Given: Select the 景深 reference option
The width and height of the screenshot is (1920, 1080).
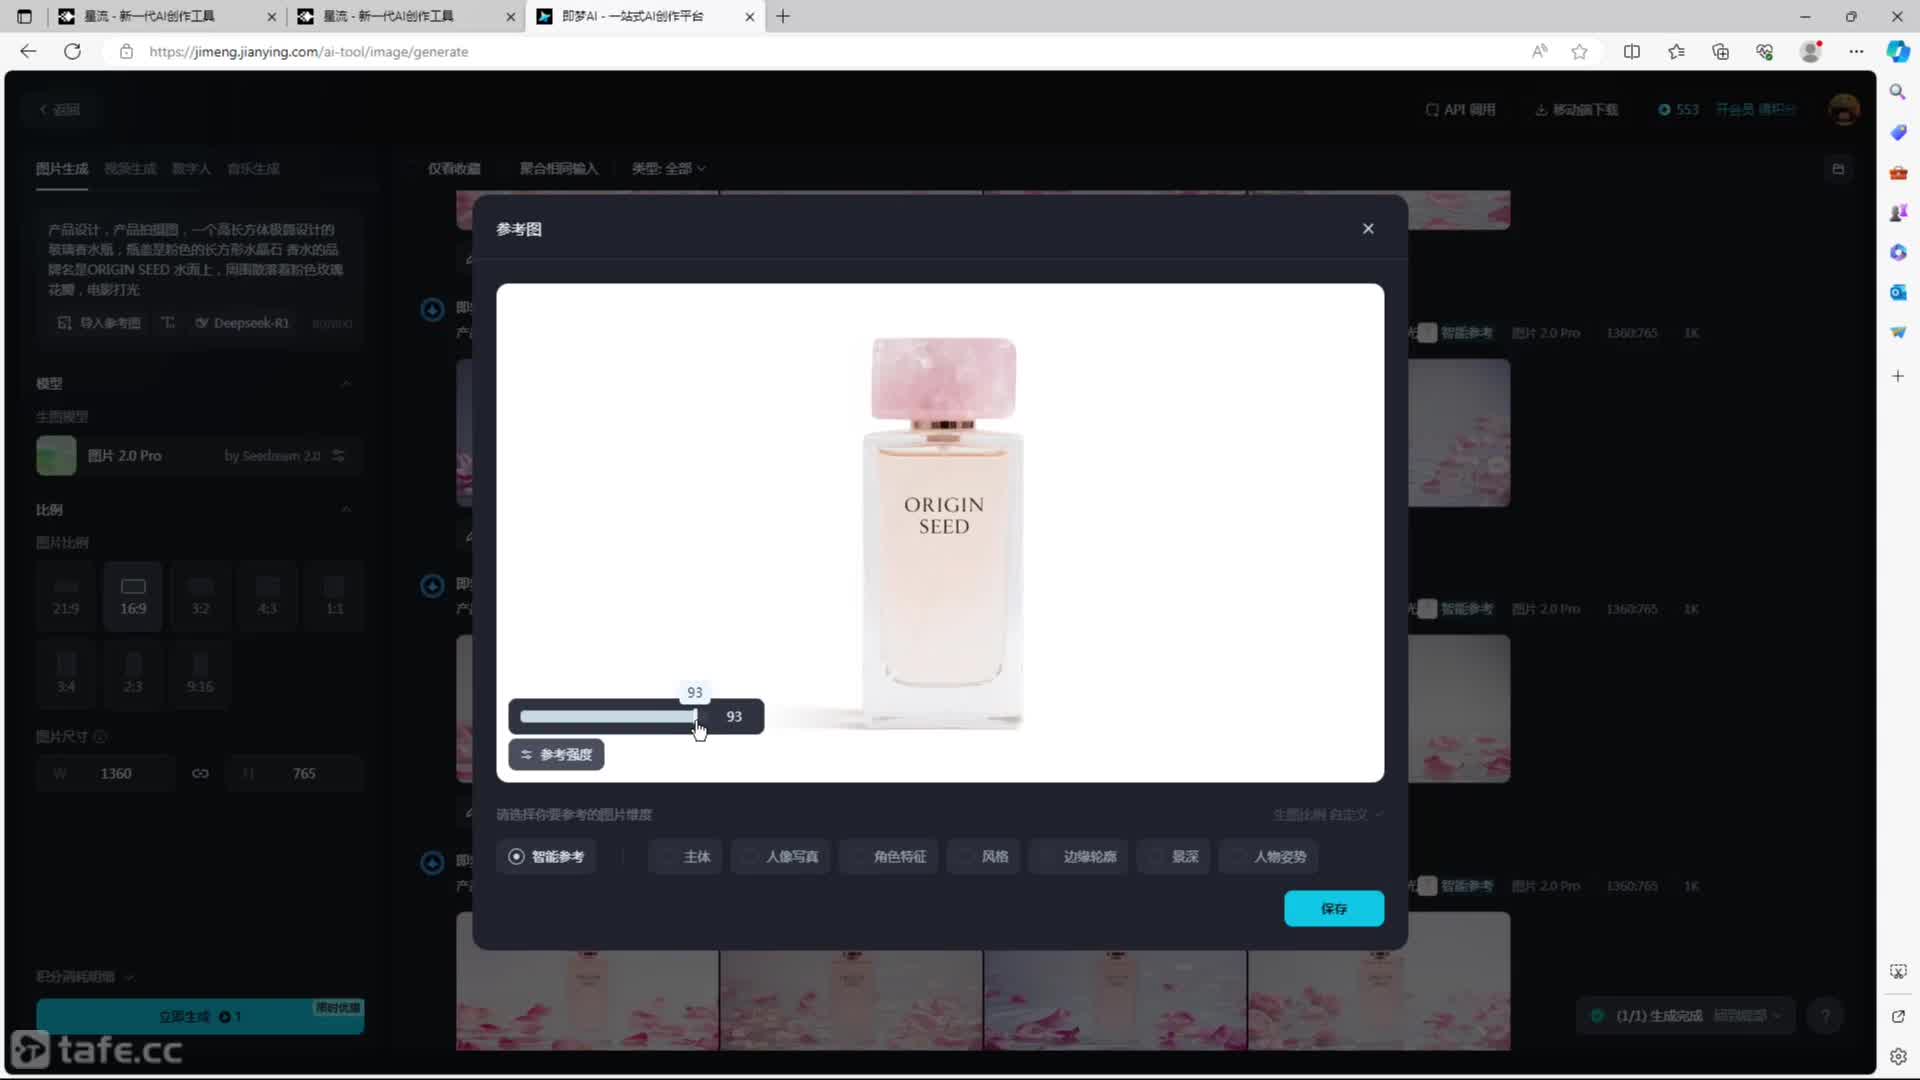Looking at the screenshot, I should [x=1174, y=857].
